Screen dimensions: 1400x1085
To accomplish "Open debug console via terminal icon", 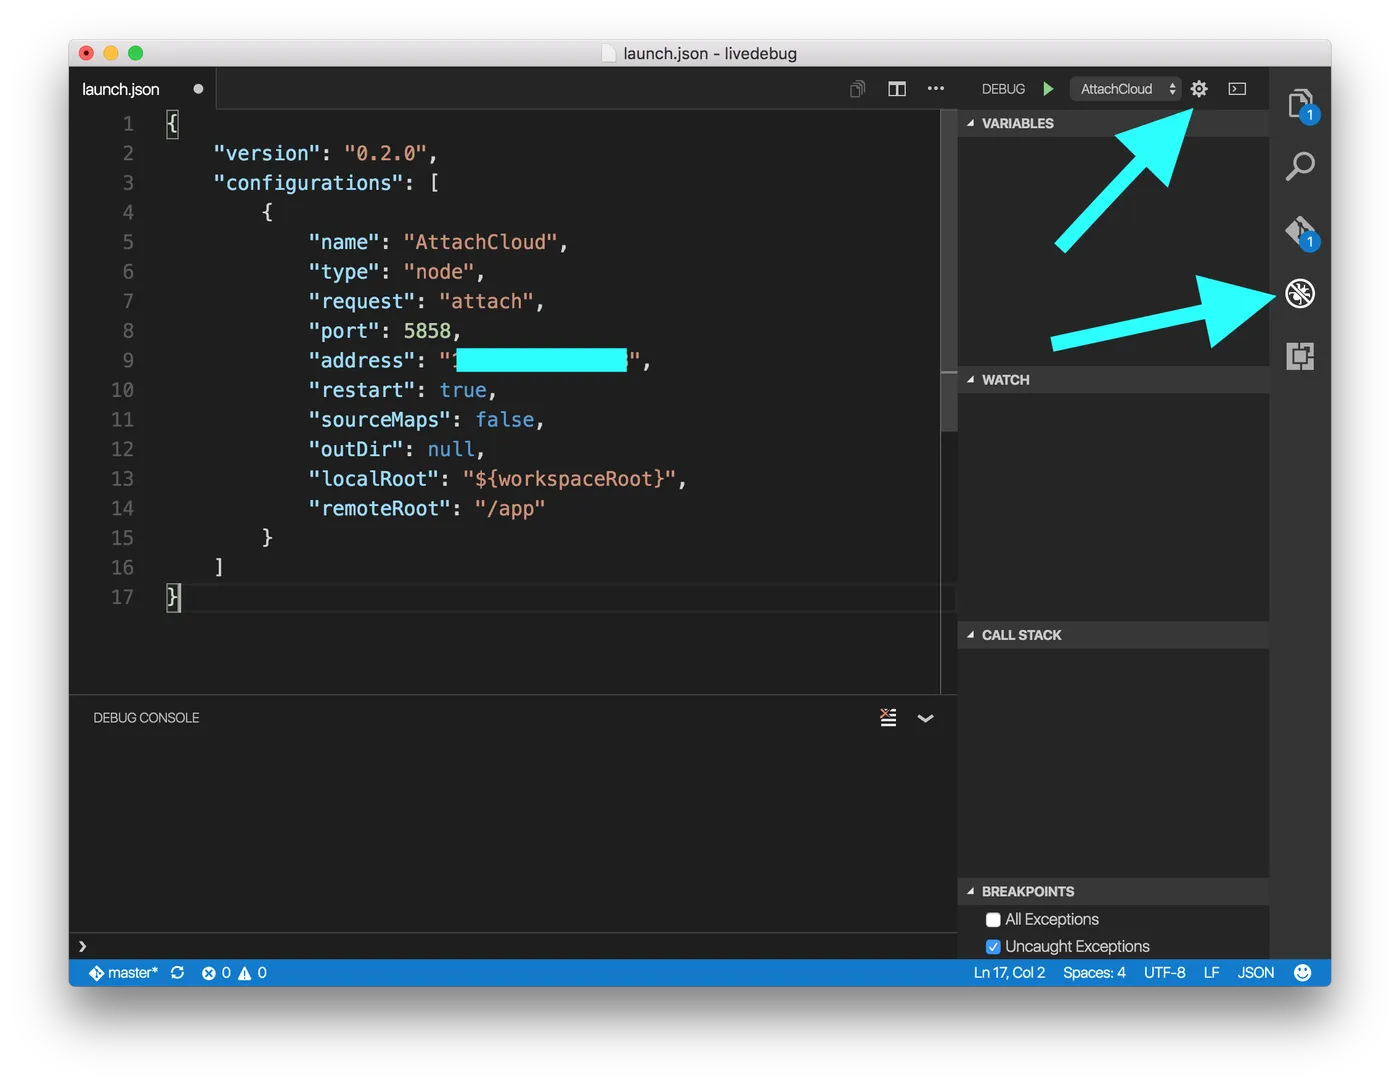I will click(1237, 89).
